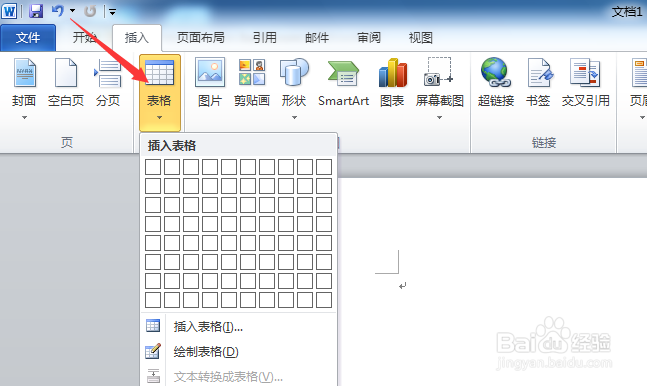Switch to the 审阅 (Review) tab
The image size is (647, 386).
click(x=369, y=38)
